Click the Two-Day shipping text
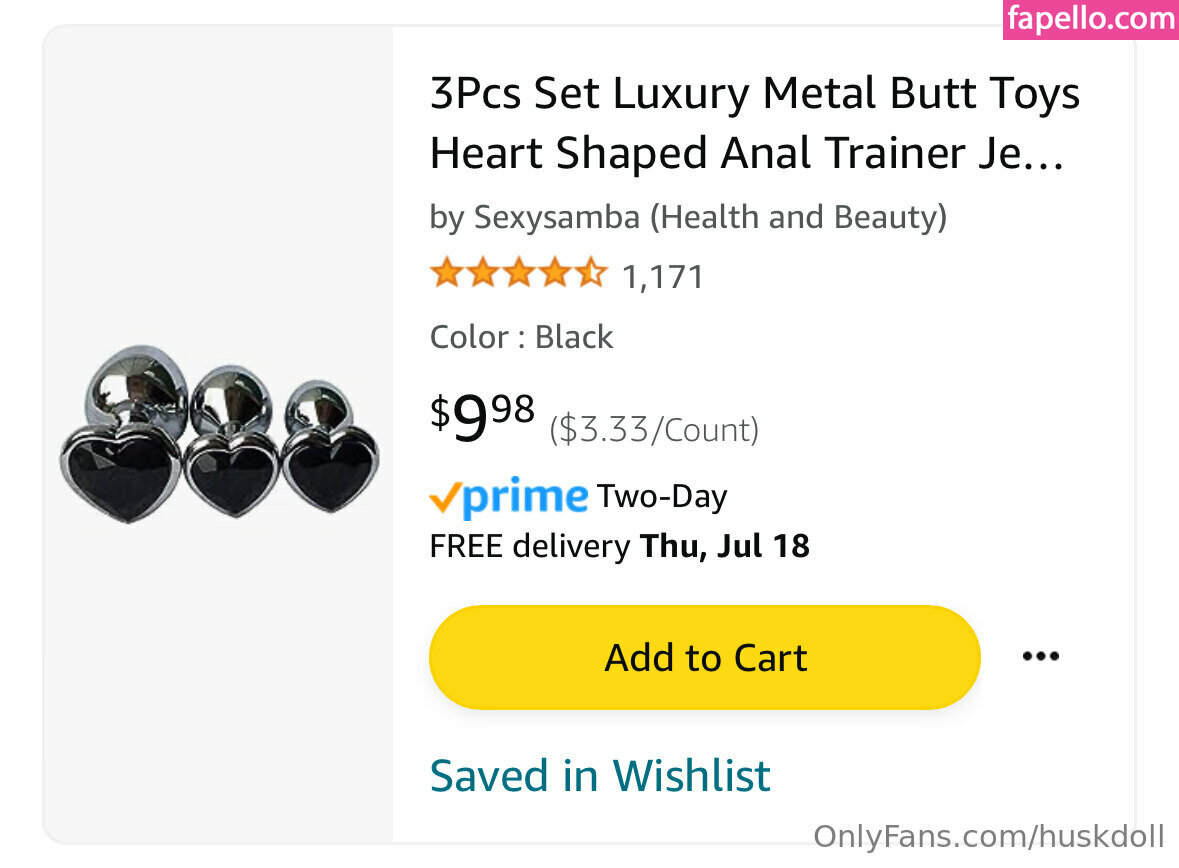 pos(662,496)
